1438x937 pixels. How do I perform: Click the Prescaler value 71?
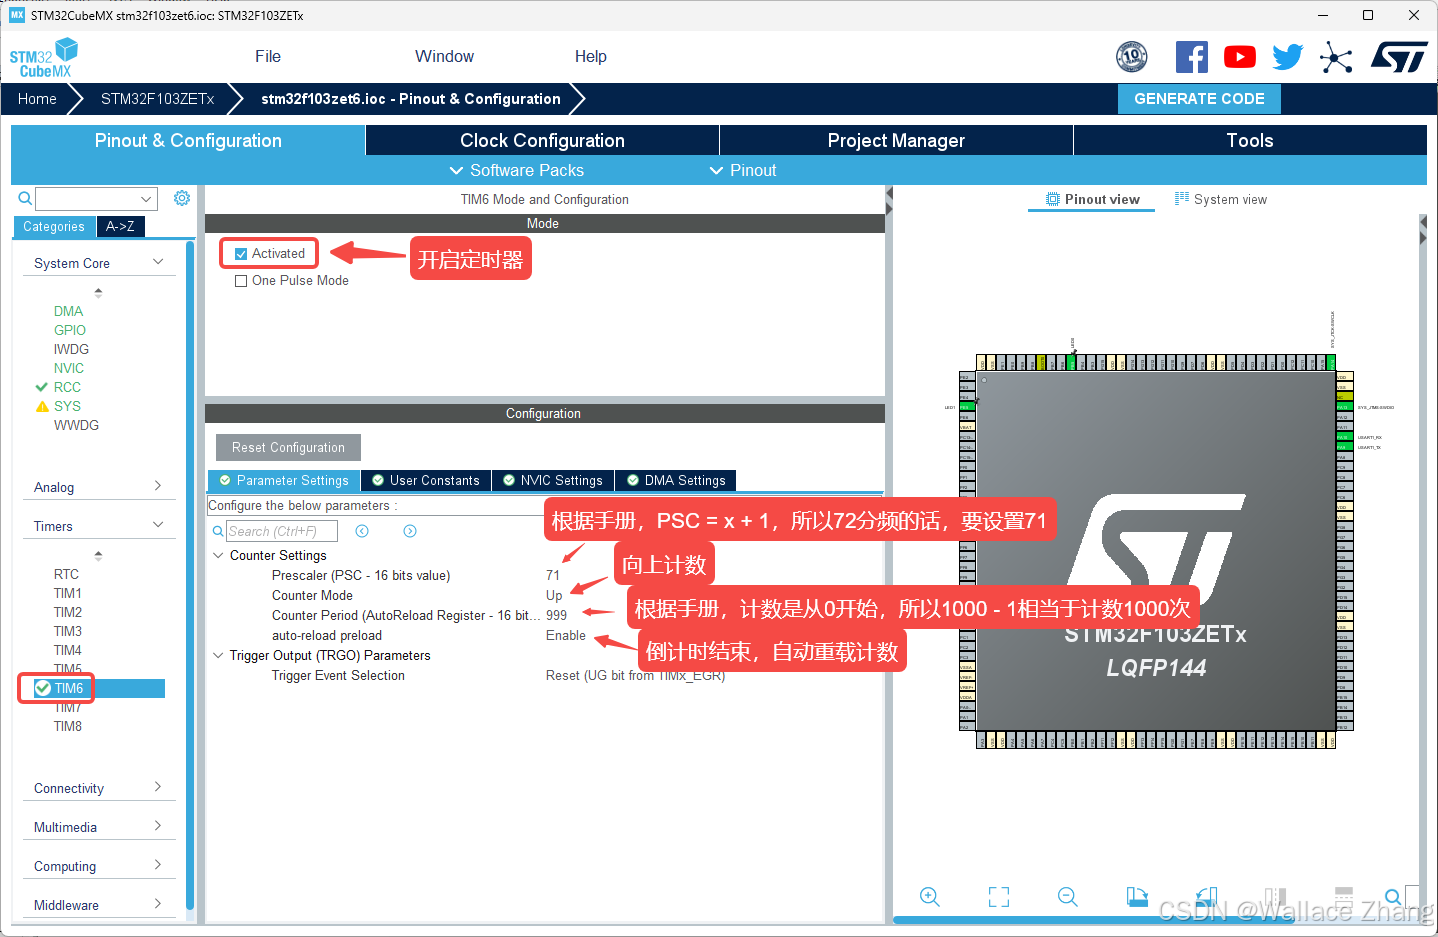tap(553, 575)
